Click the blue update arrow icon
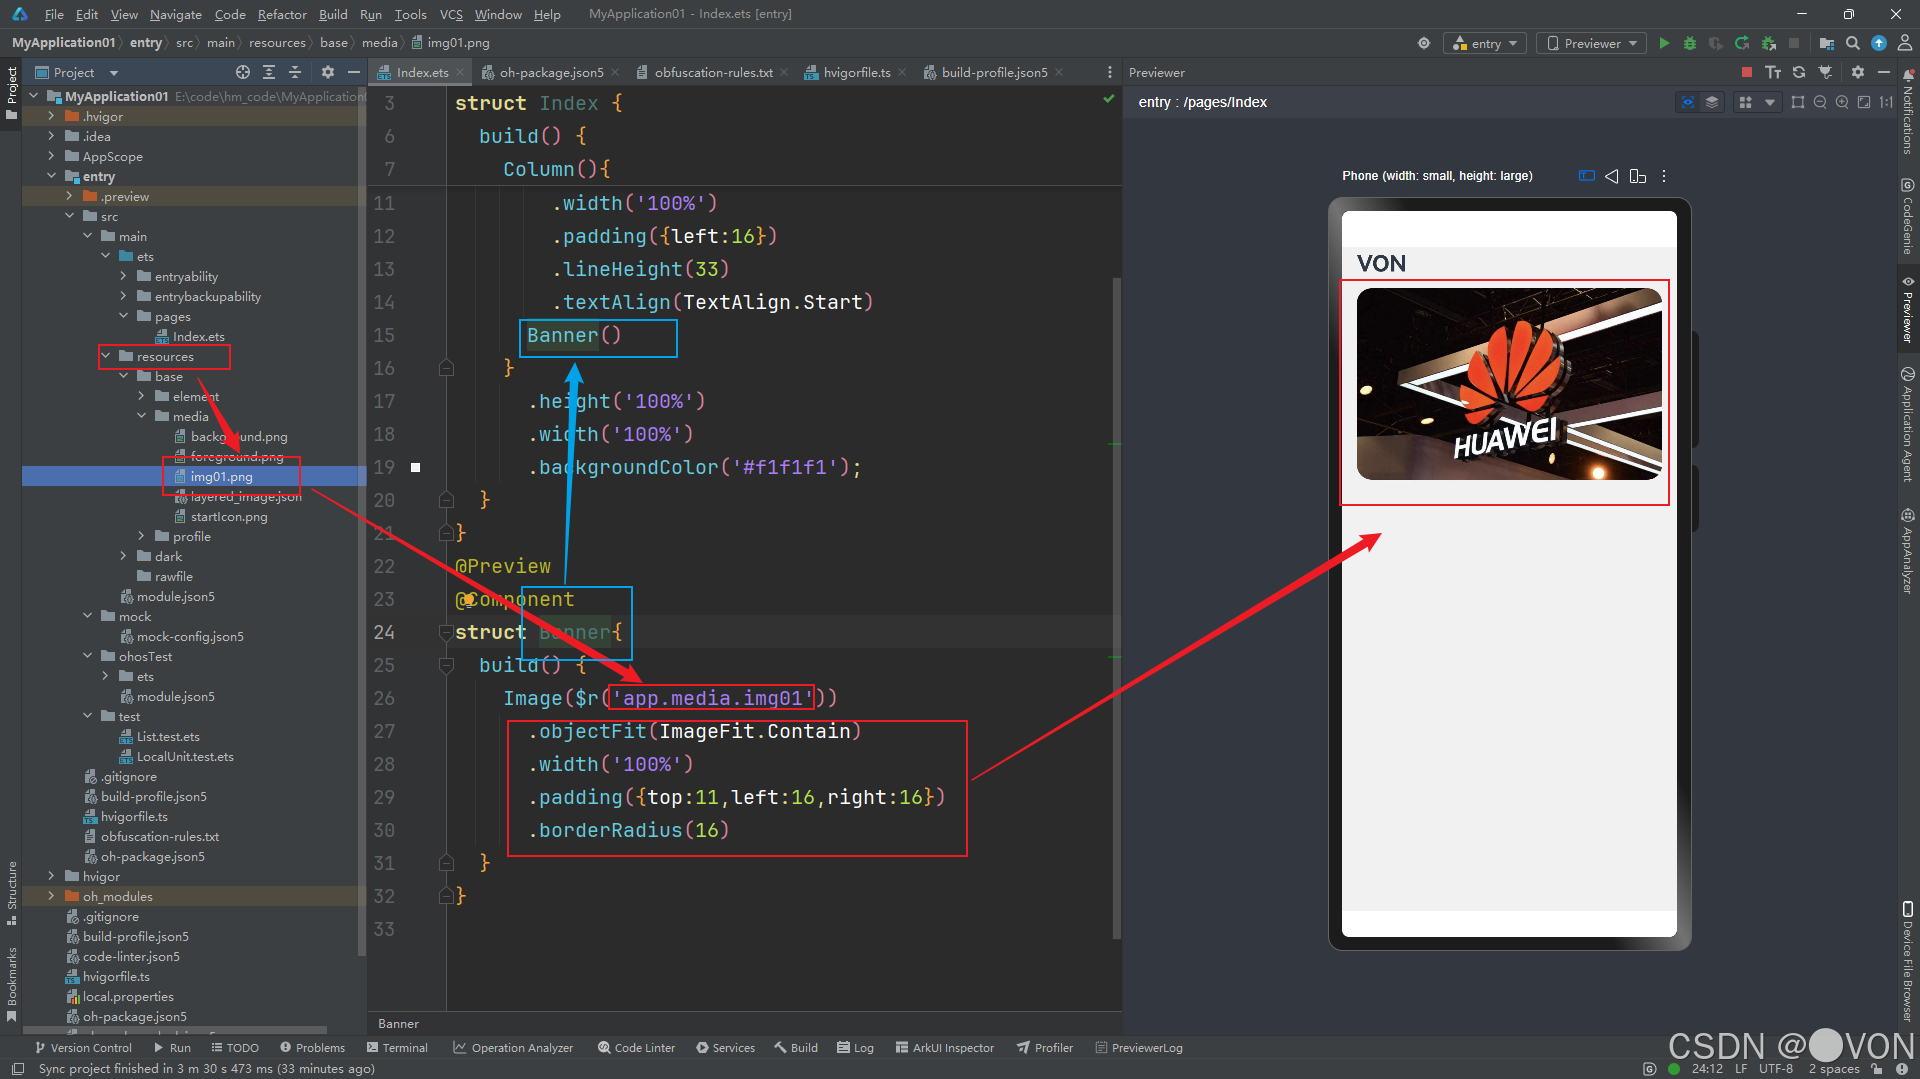The width and height of the screenshot is (1920, 1079). 1879,43
